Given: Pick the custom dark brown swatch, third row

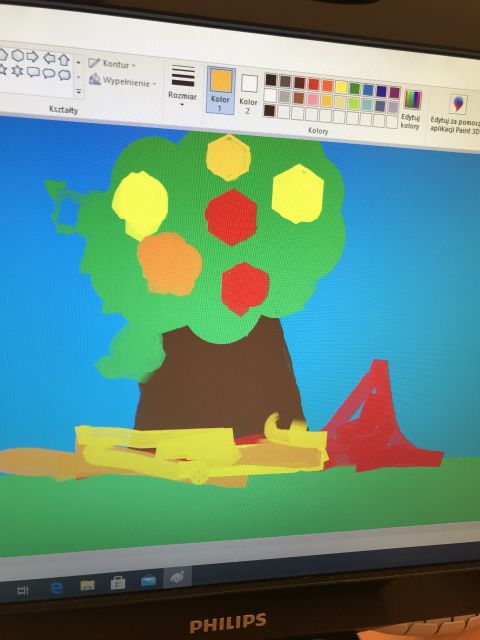Looking at the screenshot, I should (269, 110).
